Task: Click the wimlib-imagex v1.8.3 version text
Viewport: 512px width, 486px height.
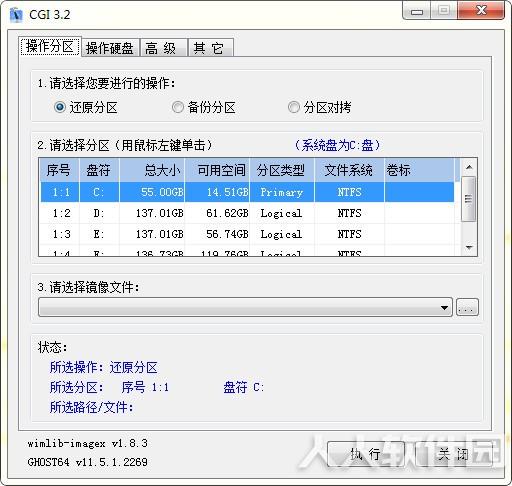Action: coord(88,444)
